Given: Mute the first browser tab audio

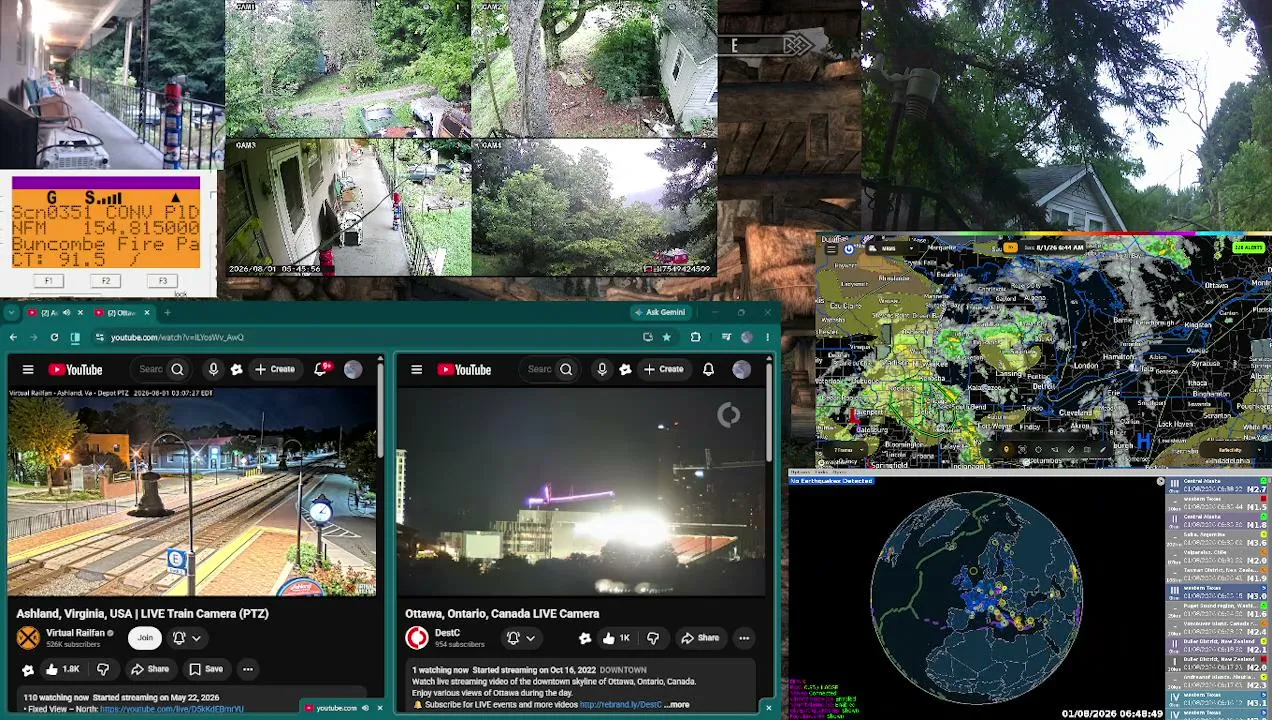Looking at the screenshot, I should pyautogui.click(x=66, y=313).
